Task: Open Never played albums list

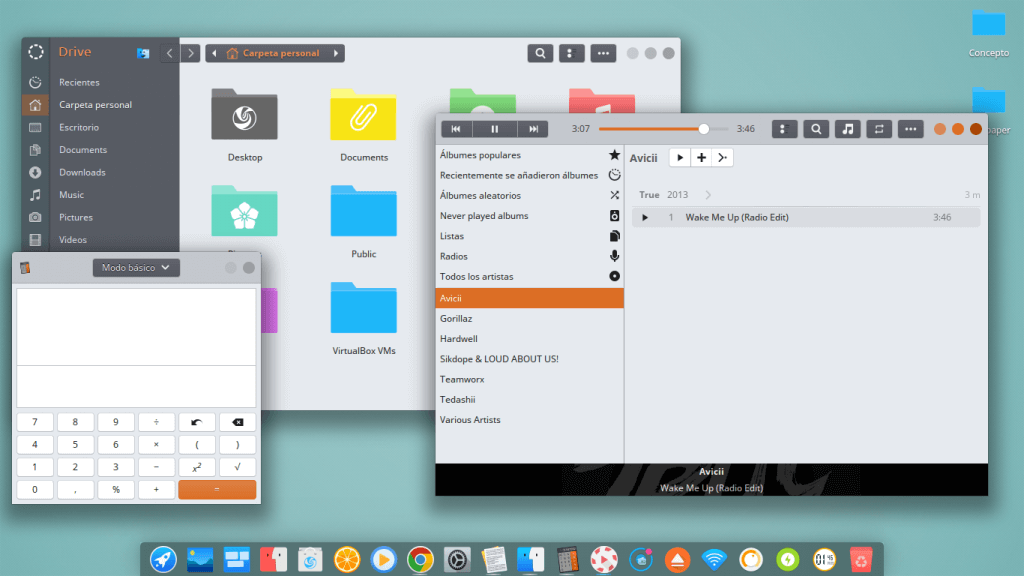Action: click(529, 216)
